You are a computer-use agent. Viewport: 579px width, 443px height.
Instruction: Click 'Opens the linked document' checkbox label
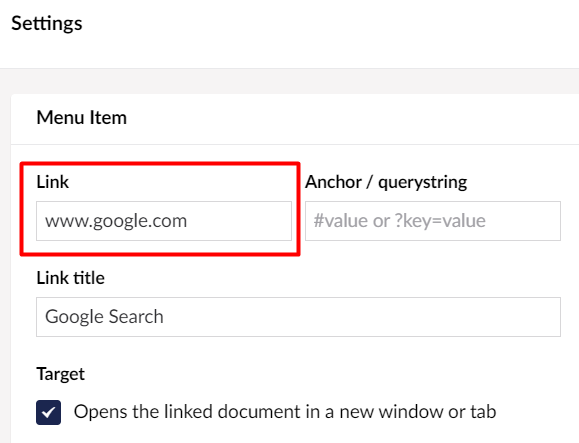pyautogui.click(x=285, y=412)
